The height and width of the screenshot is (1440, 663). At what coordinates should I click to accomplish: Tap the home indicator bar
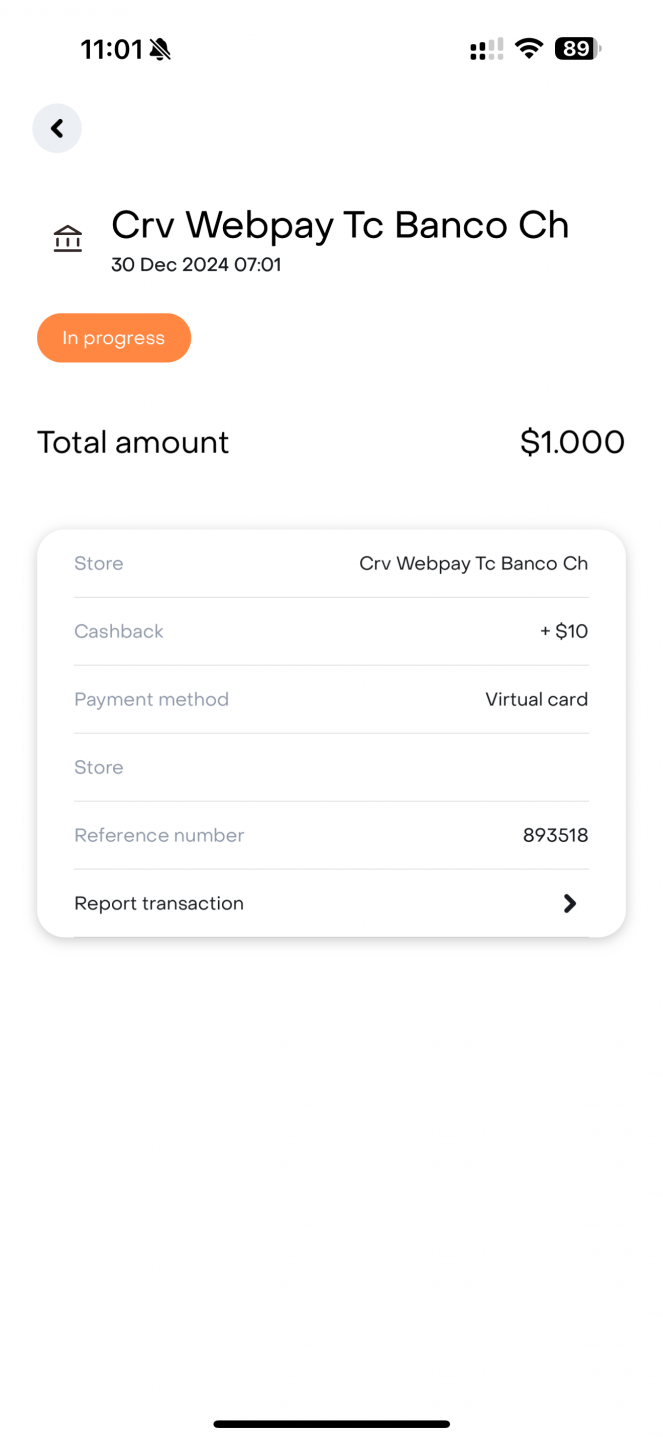point(331,1424)
